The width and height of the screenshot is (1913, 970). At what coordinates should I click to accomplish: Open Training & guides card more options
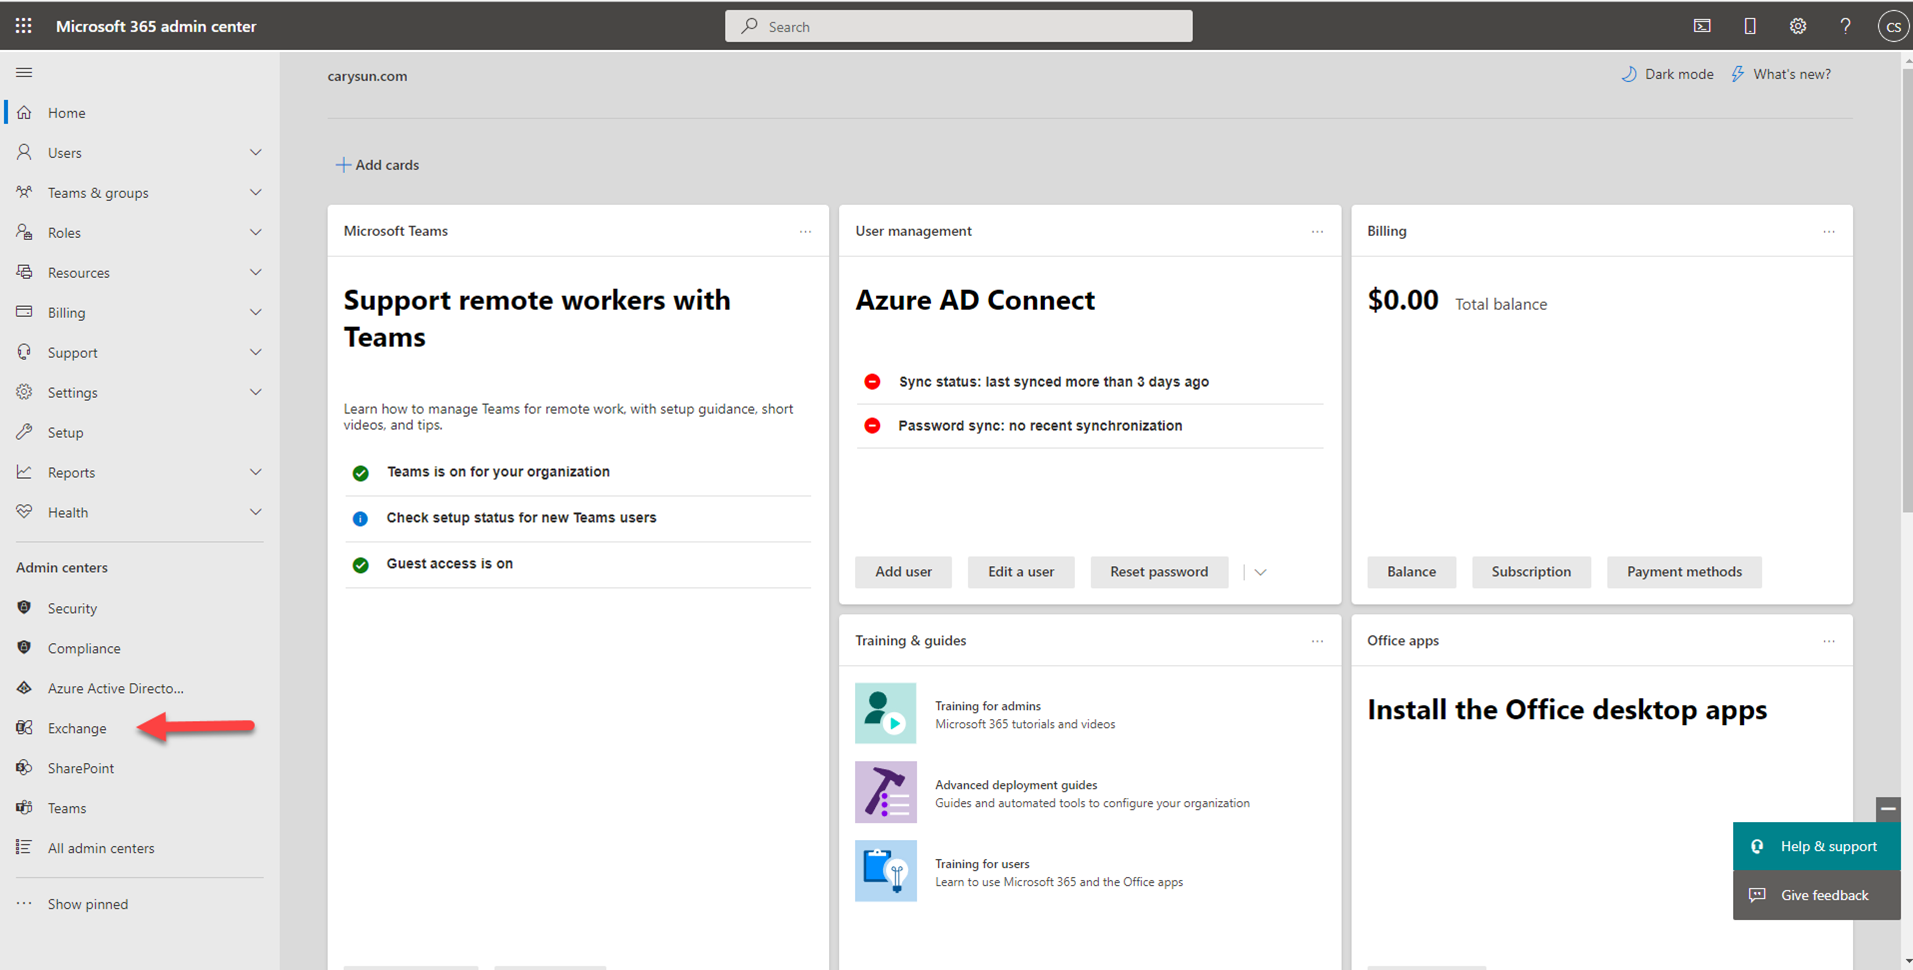point(1317,641)
